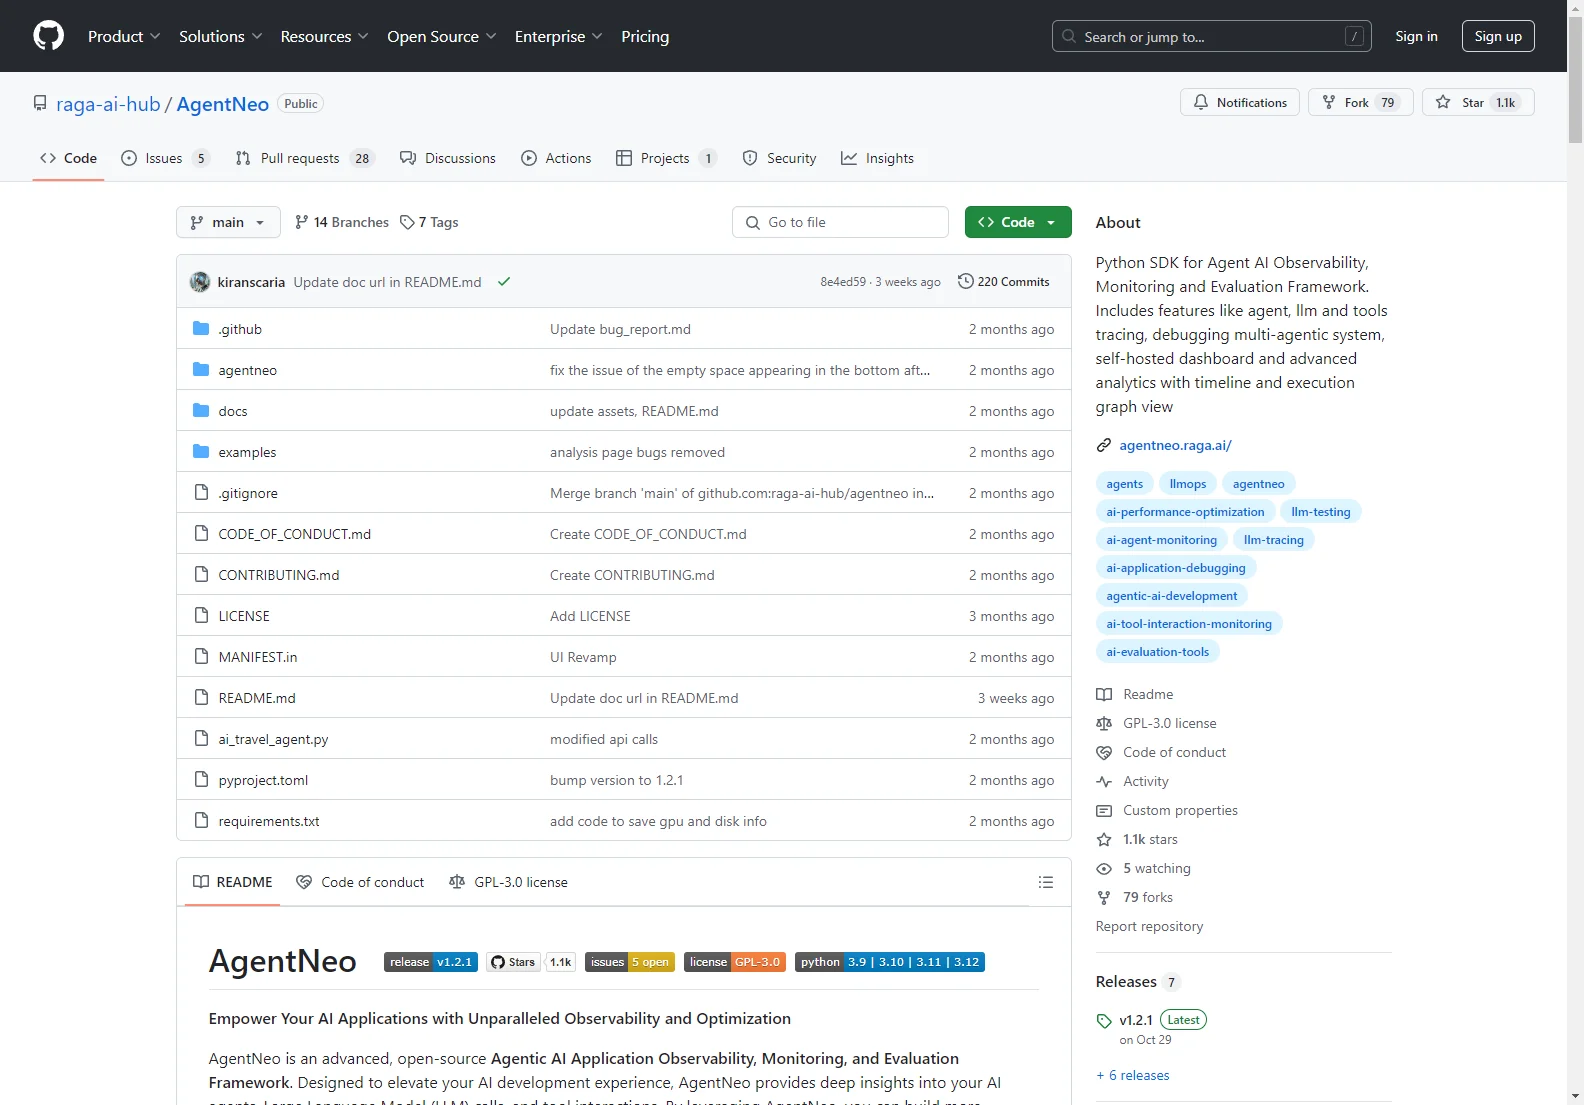
Task: Open the Insights tab
Action: click(x=877, y=158)
